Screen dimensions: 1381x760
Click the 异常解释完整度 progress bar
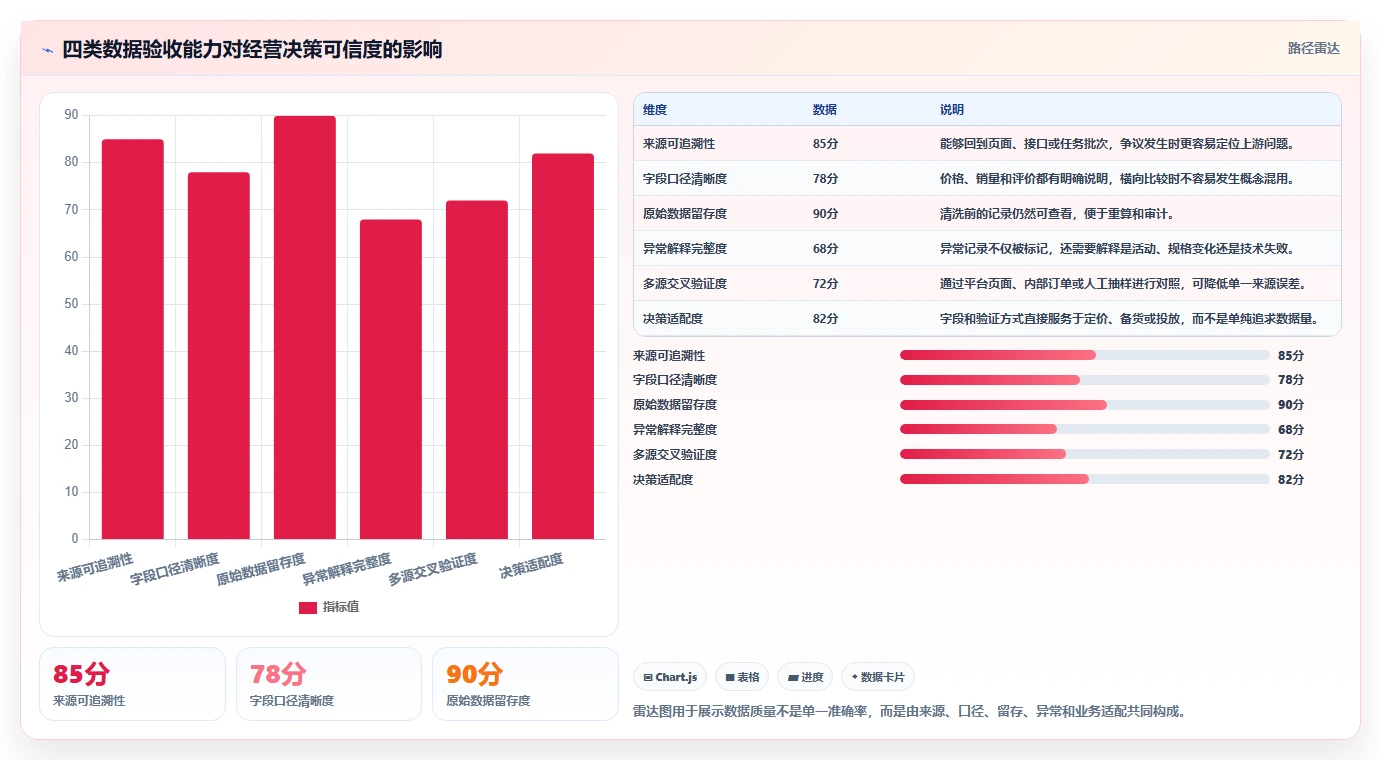[1085, 429]
